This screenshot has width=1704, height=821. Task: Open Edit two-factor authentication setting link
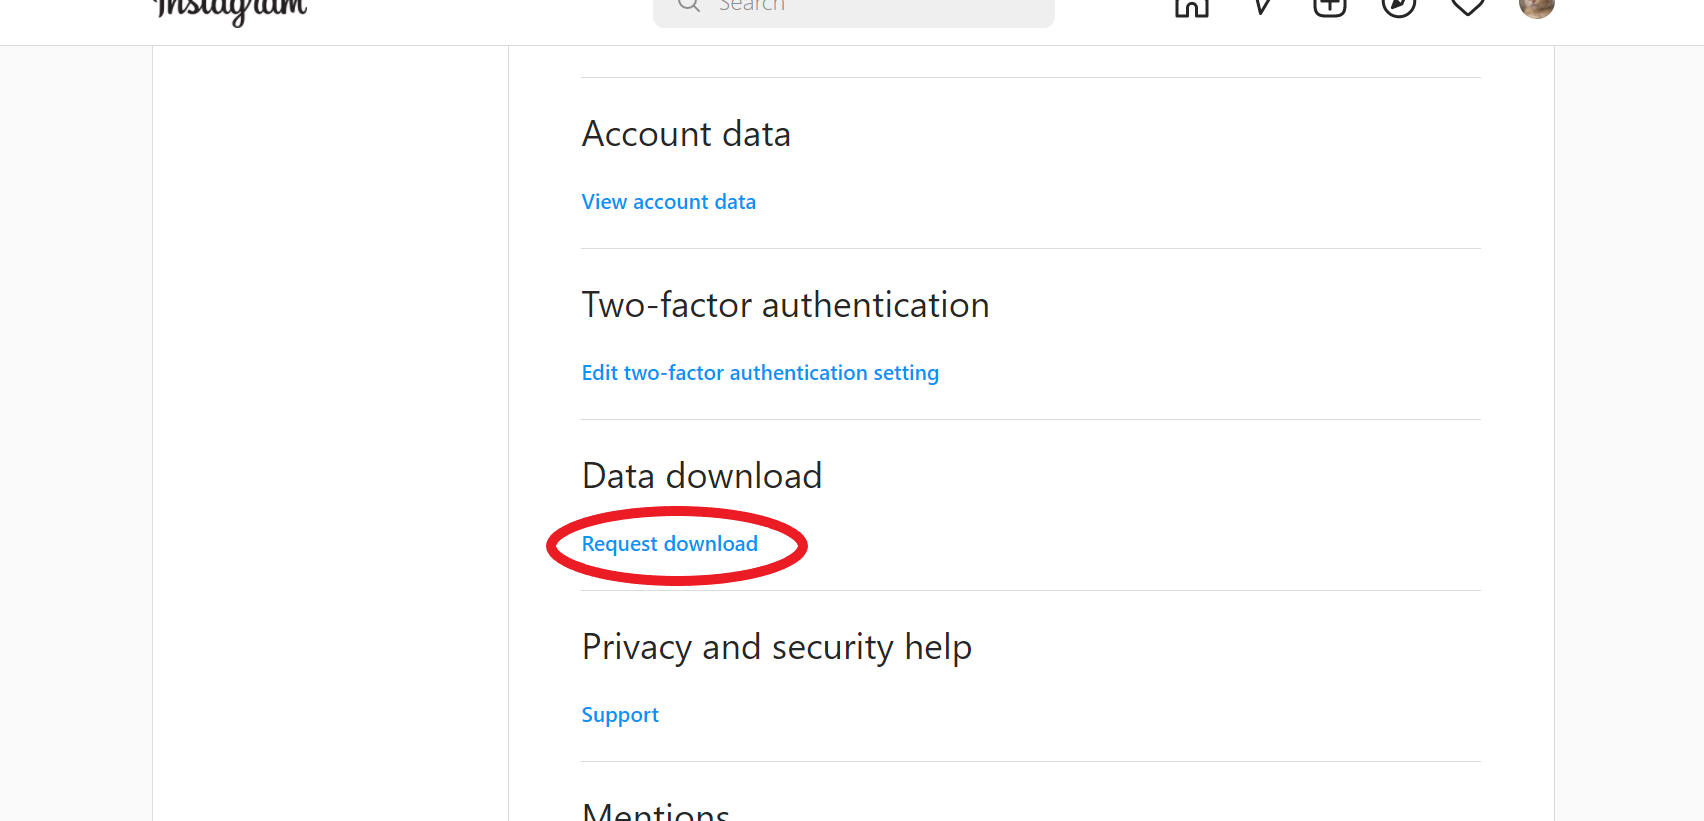760,373
